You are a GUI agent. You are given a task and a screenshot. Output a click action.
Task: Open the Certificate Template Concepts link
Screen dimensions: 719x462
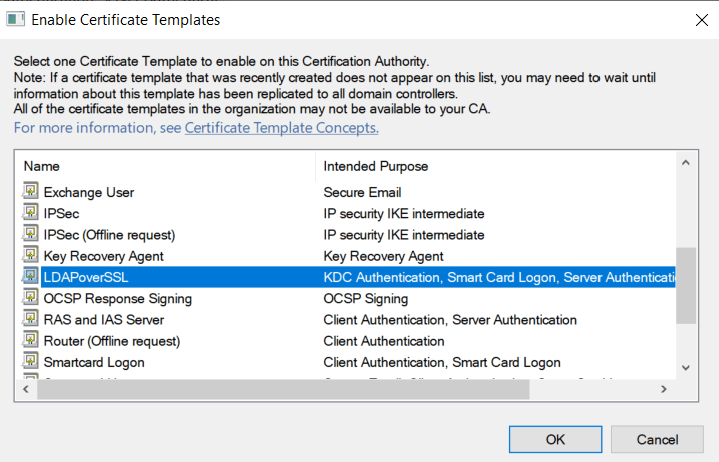point(281,128)
